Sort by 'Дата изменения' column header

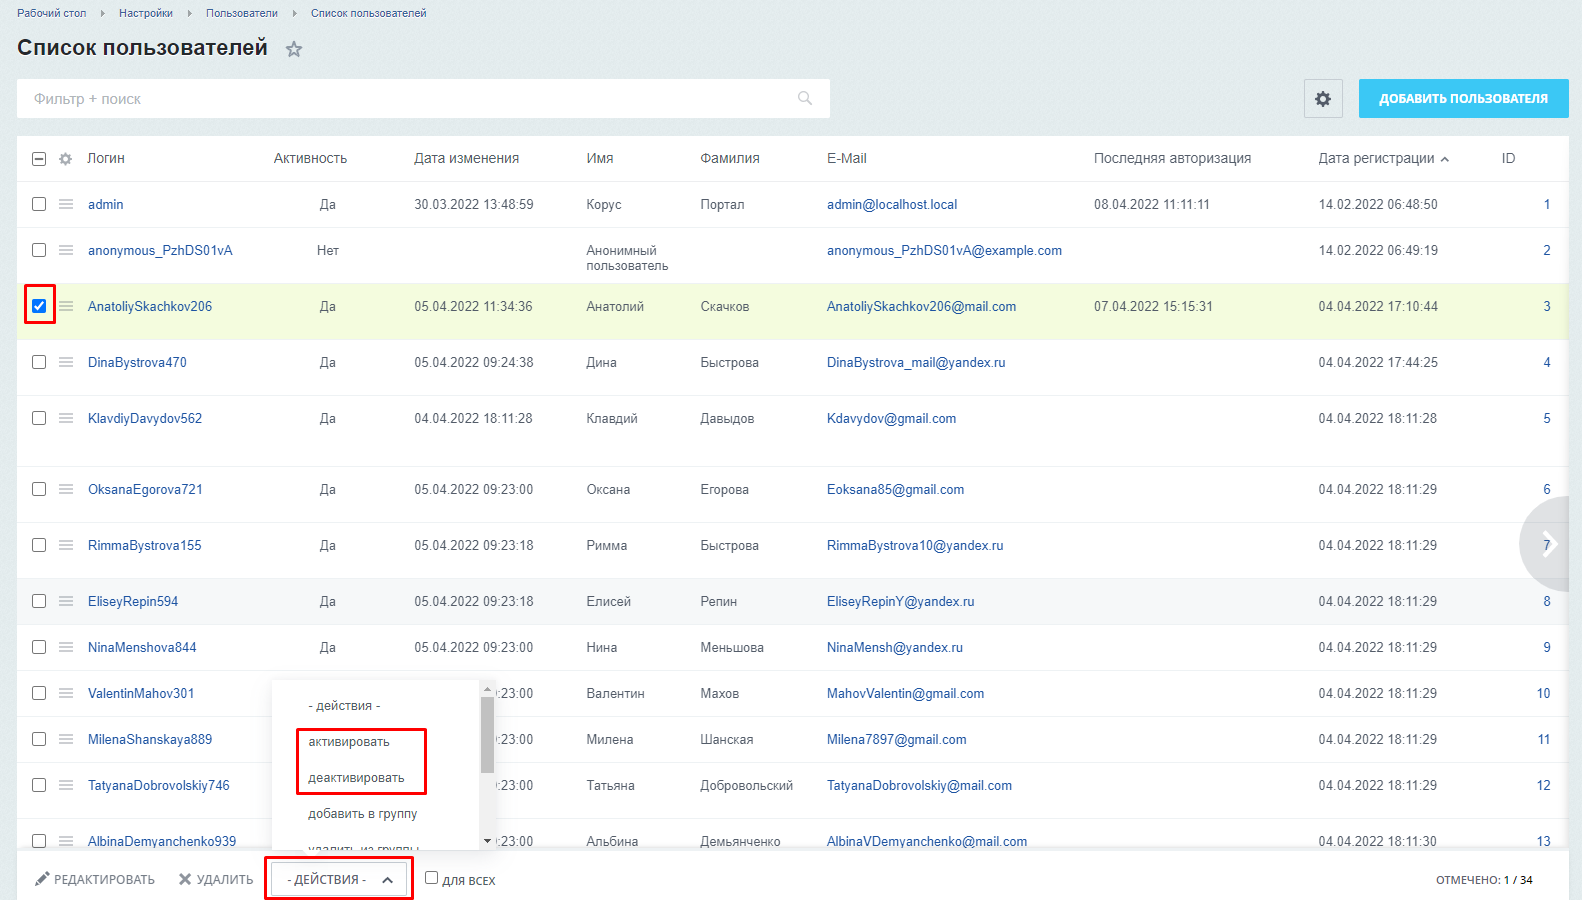(467, 158)
